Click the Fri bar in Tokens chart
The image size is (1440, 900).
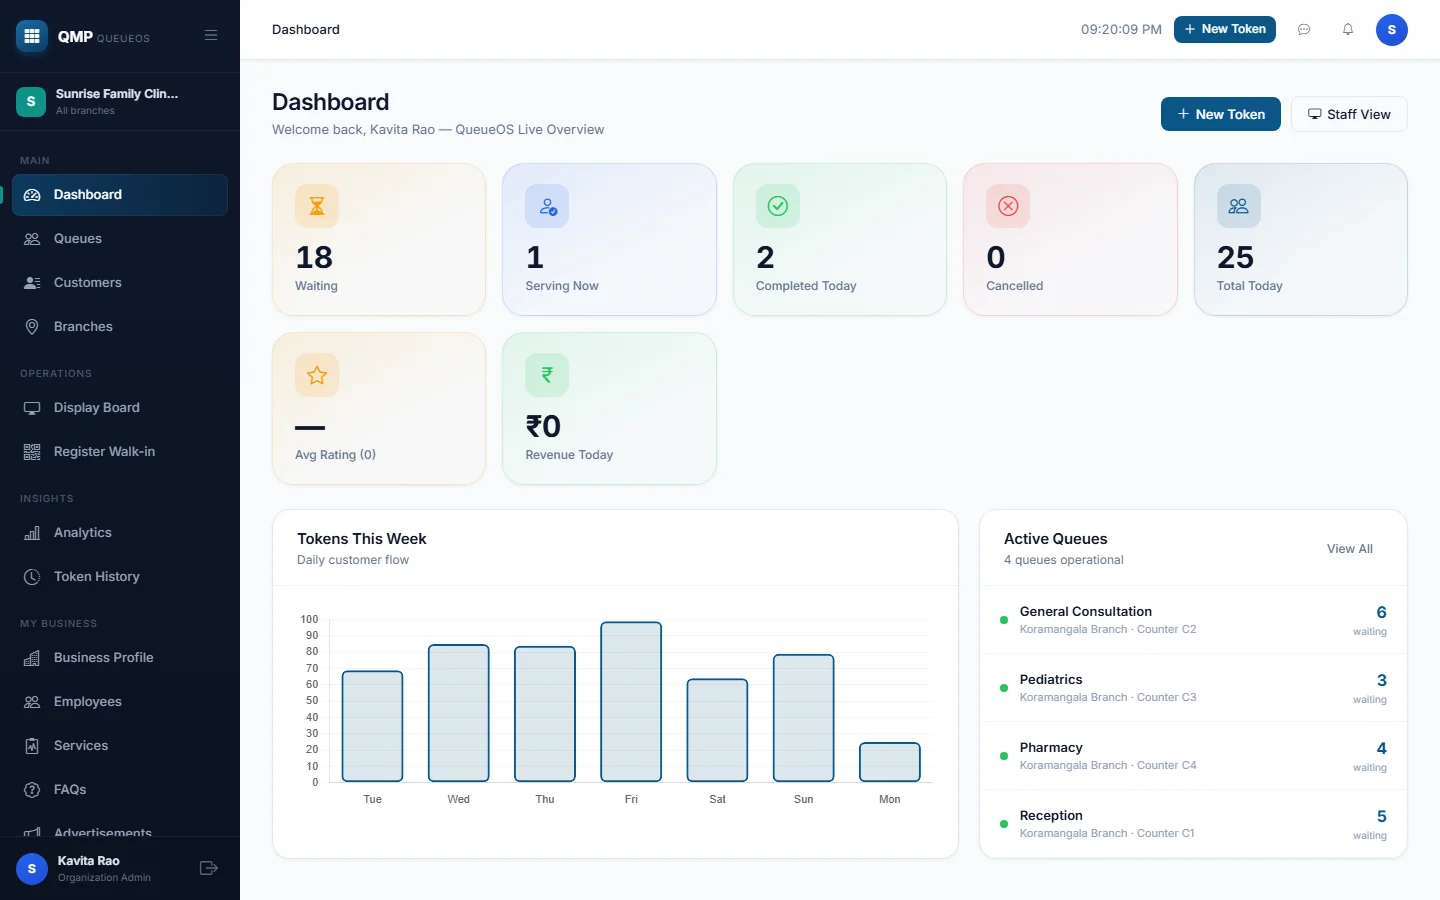coord(631,702)
